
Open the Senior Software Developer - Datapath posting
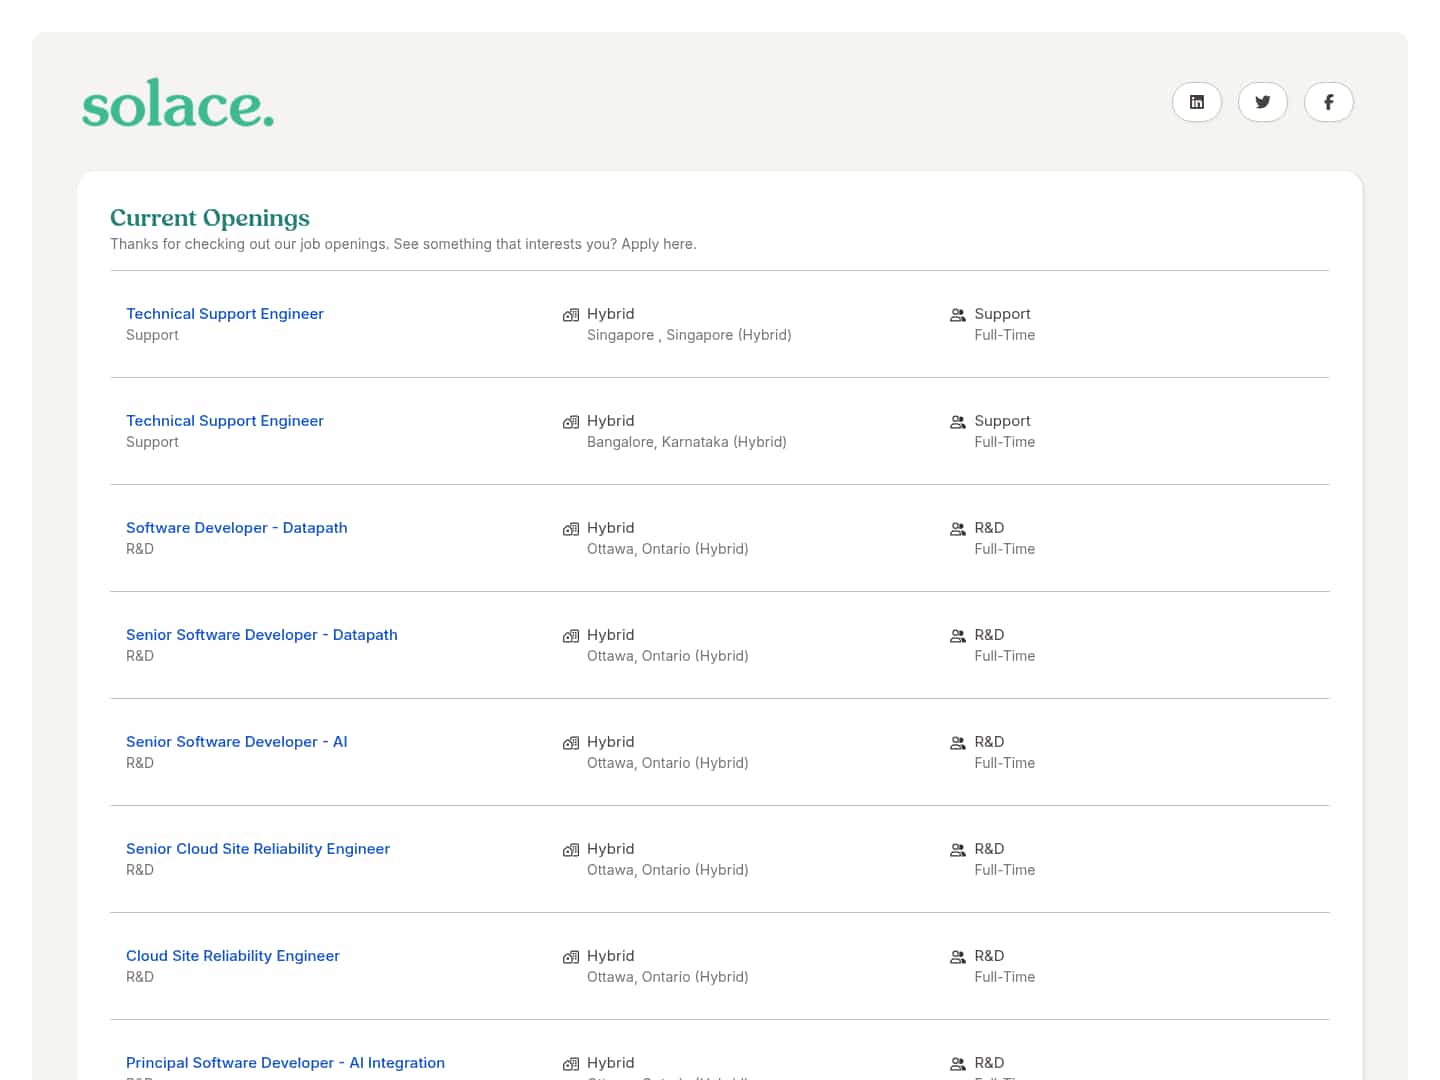[x=262, y=635]
